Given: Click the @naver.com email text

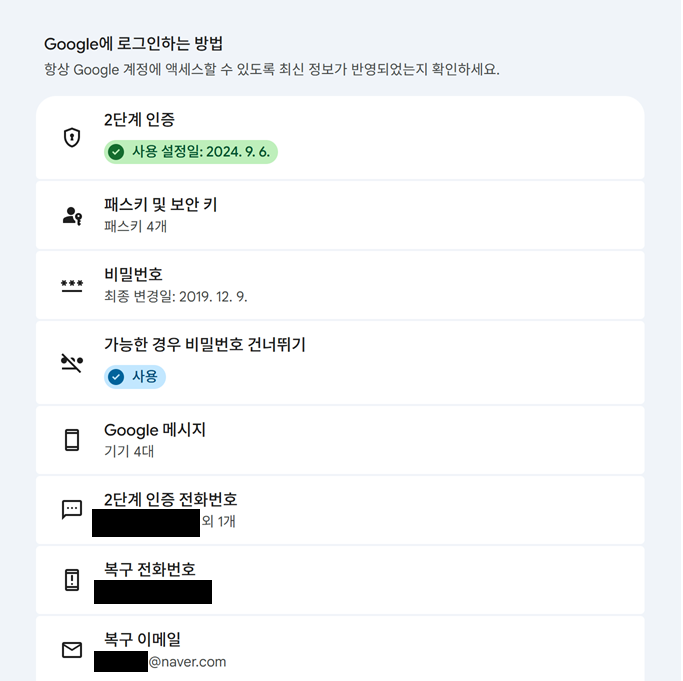Looking at the screenshot, I should tap(187, 662).
